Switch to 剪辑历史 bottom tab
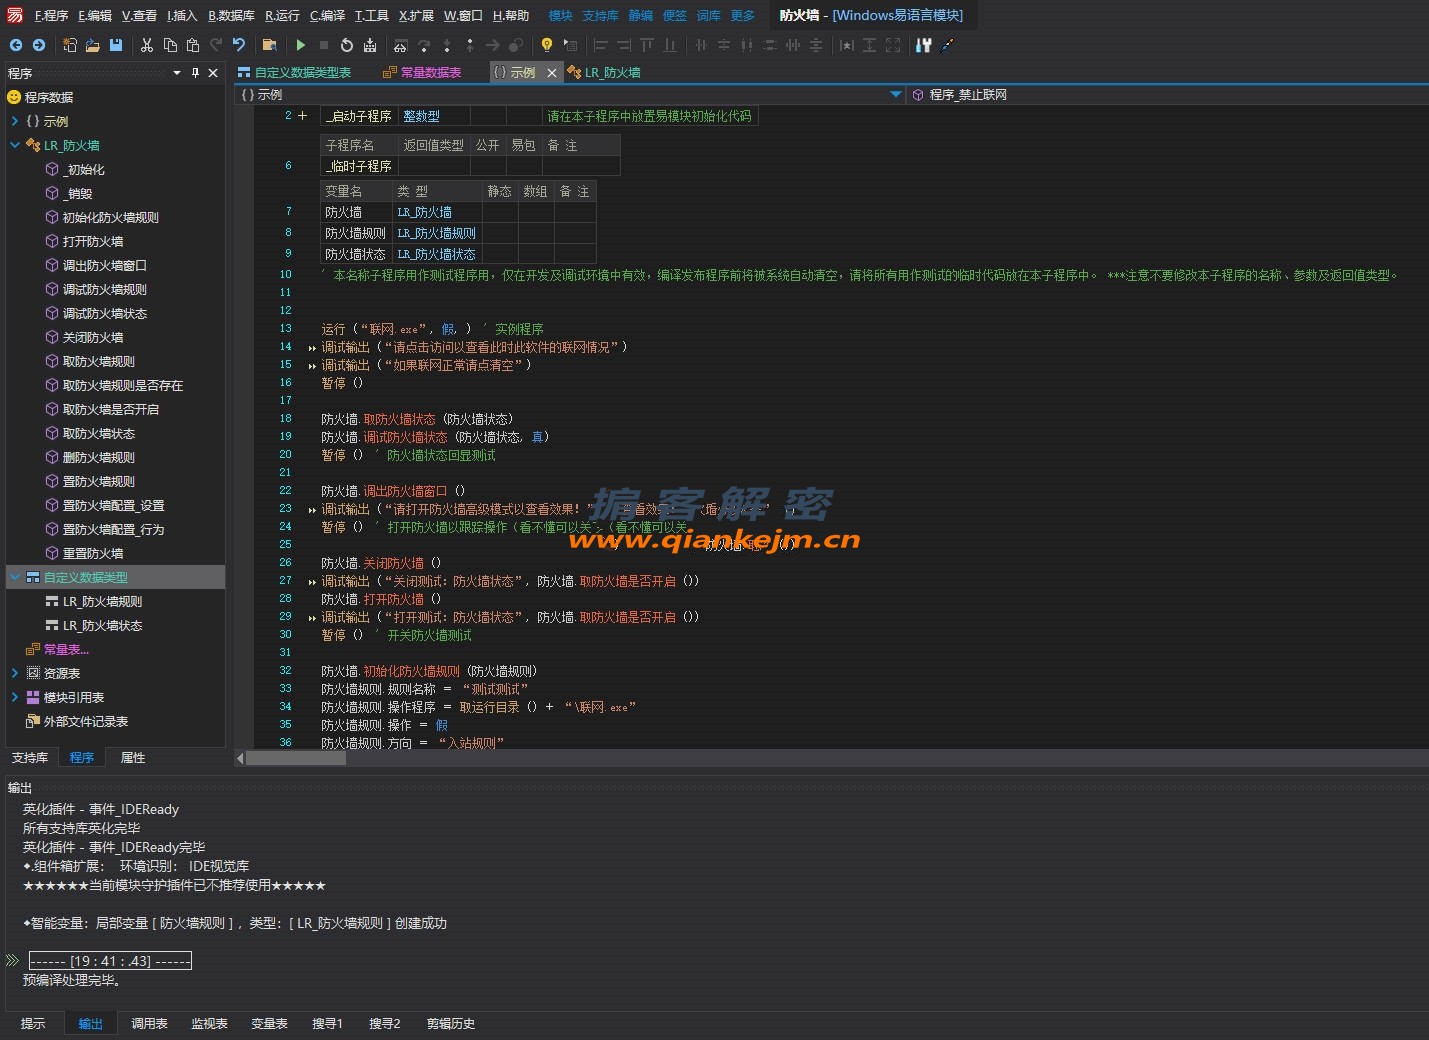The image size is (1429, 1040). 451,1024
